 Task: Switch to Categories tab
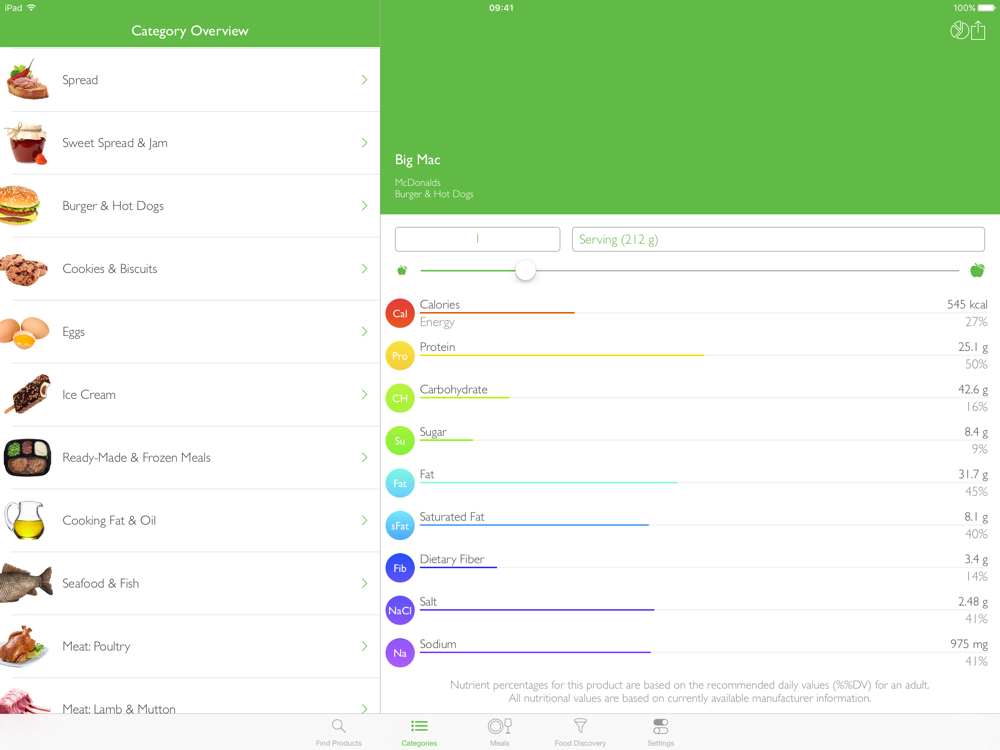point(419,732)
